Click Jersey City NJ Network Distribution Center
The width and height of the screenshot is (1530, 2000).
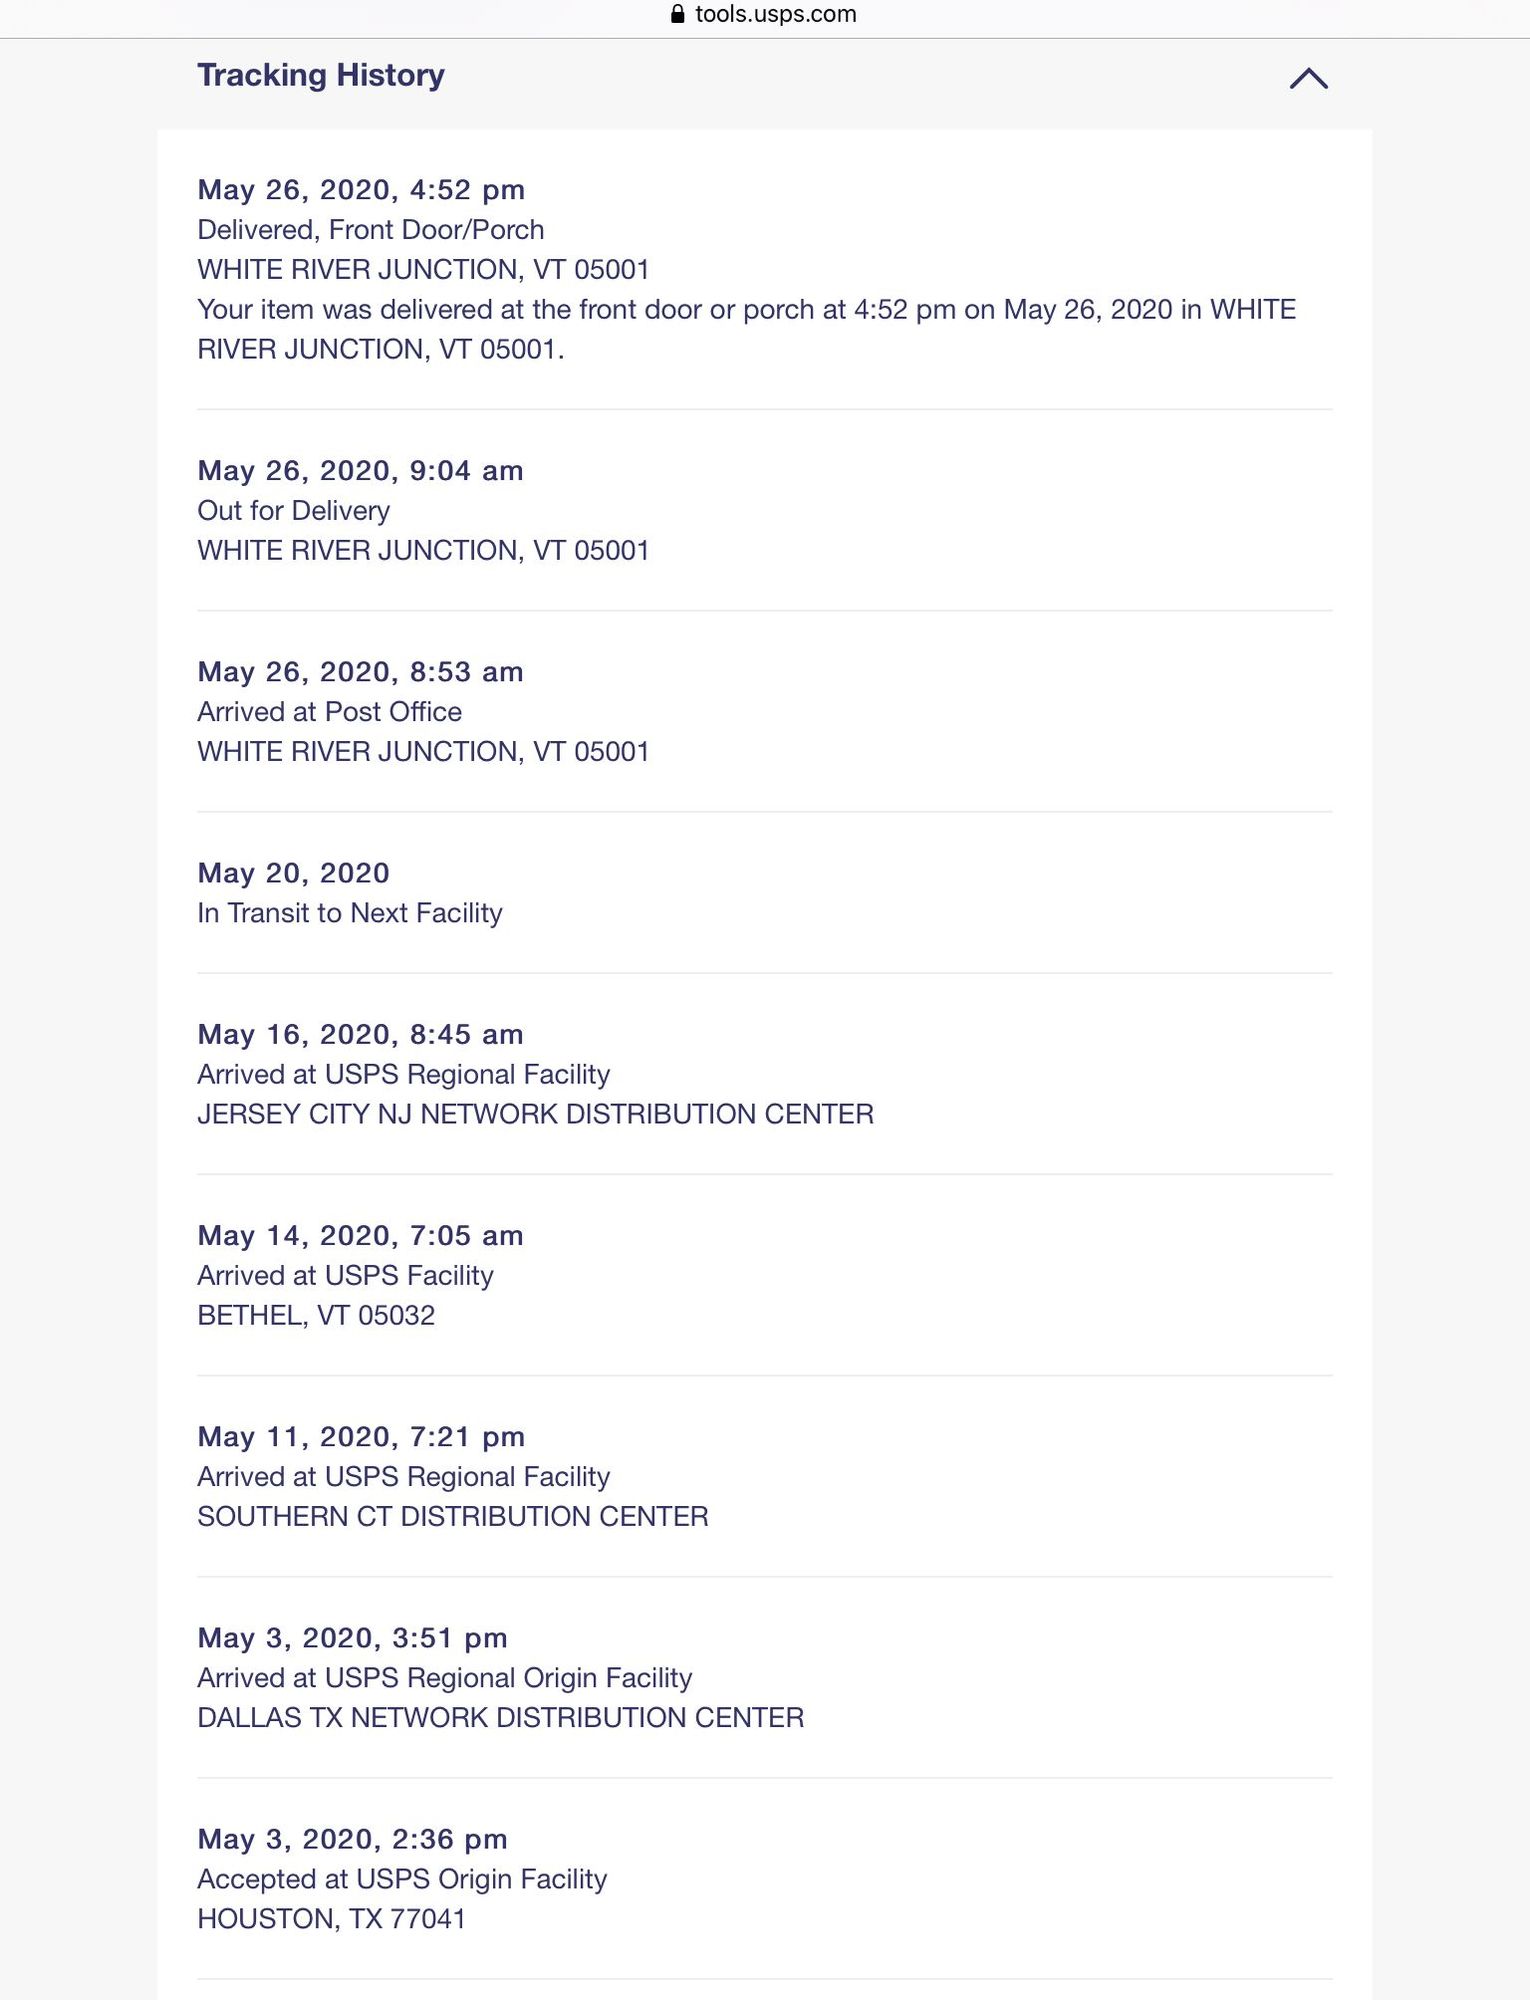[535, 1114]
